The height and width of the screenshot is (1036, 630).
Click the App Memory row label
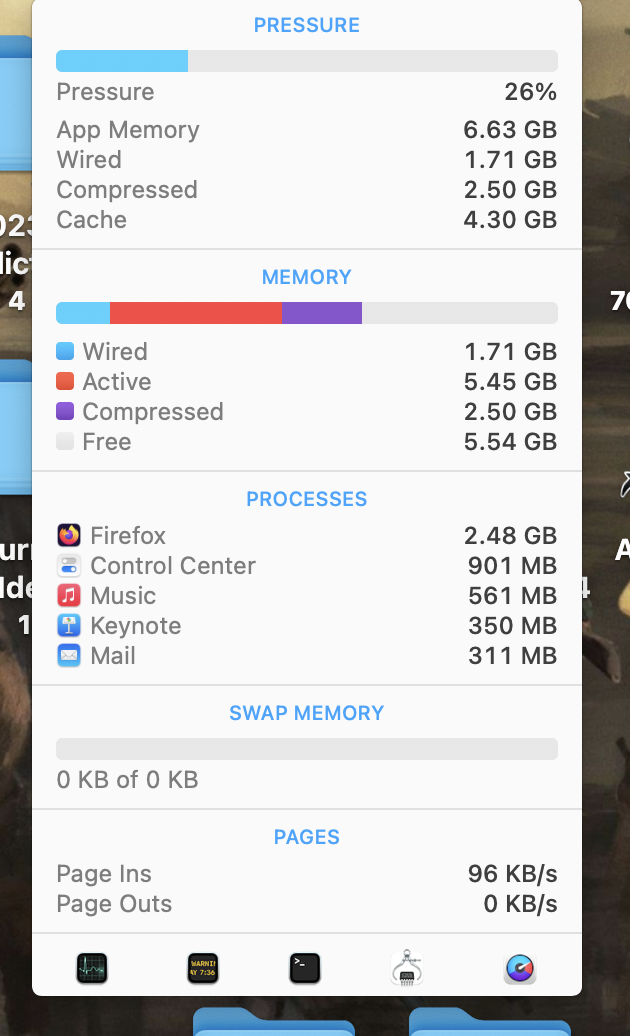[x=128, y=130]
